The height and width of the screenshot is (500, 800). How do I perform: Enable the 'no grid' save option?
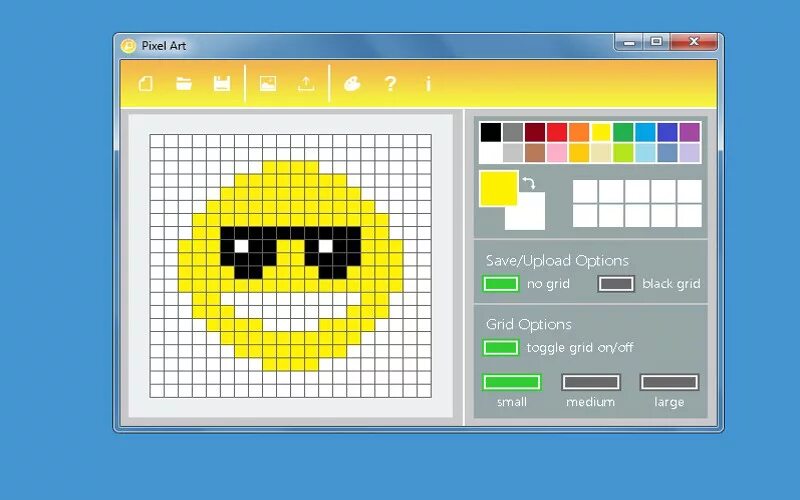pos(501,284)
